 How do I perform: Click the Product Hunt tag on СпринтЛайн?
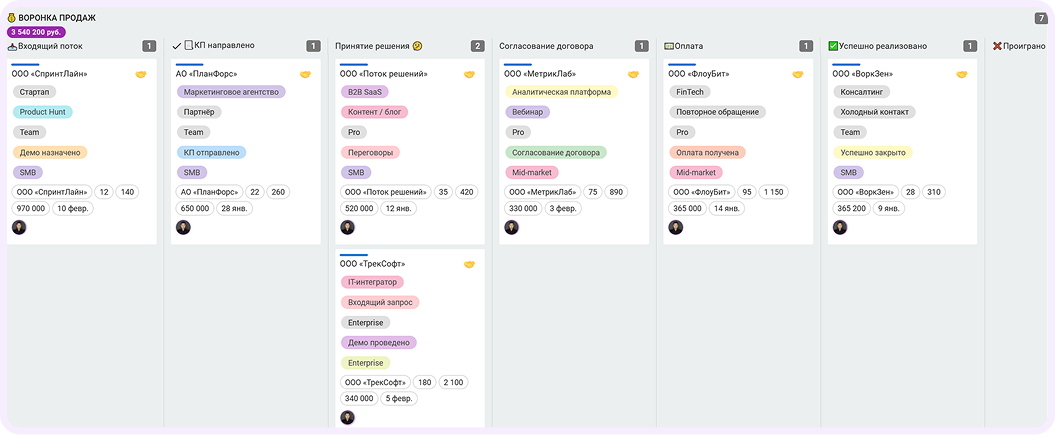[42, 112]
